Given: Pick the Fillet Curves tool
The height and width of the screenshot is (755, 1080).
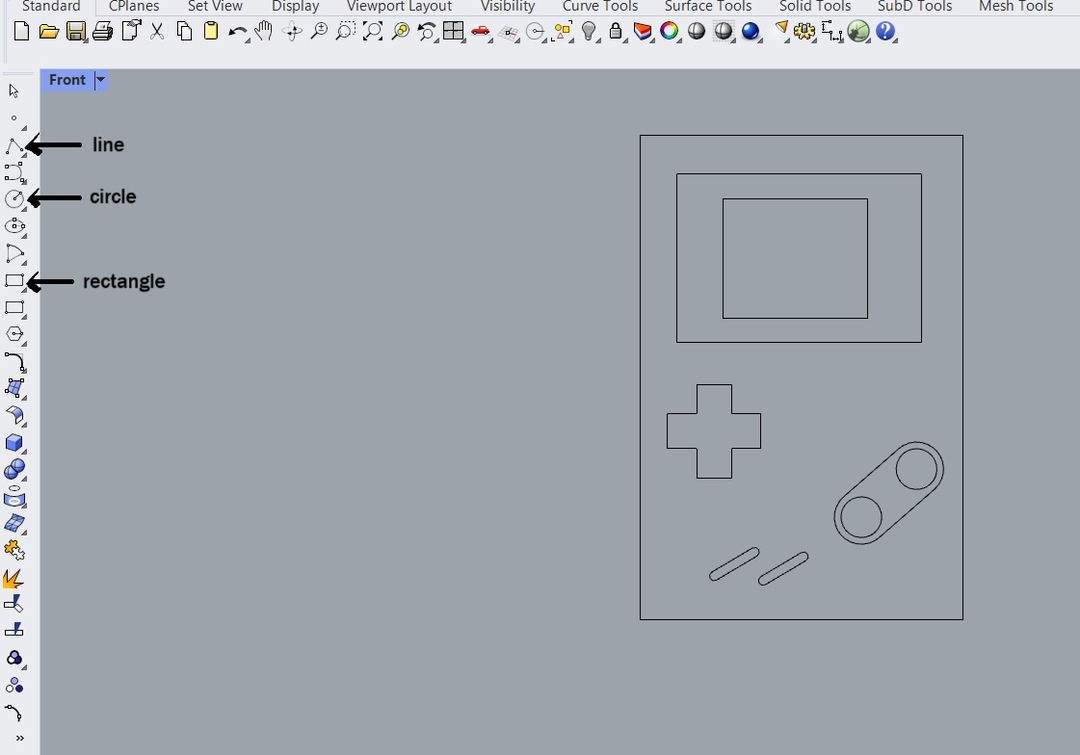Looking at the screenshot, I should (x=14, y=362).
